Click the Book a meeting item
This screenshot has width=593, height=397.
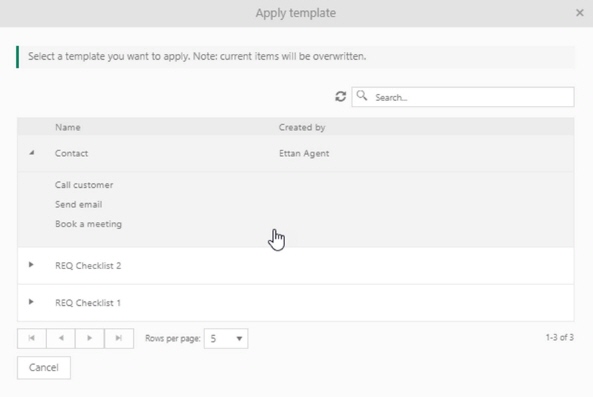click(88, 224)
